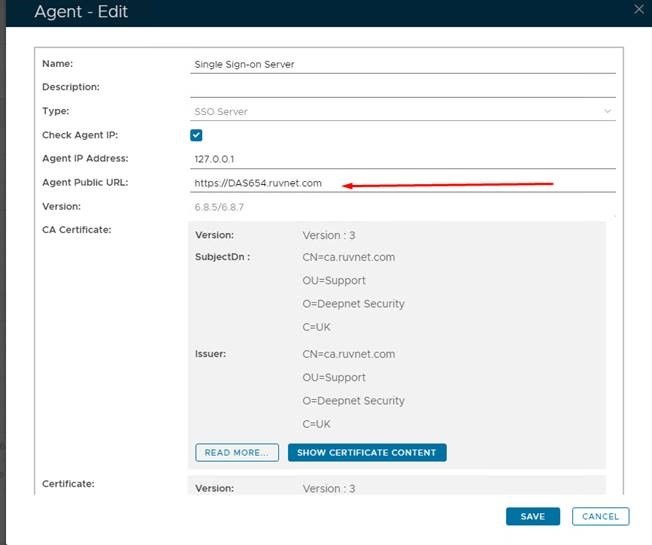The width and height of the screenshot is (652, 545).
Task: Cancel editing the agent
Action: coord(600,516)
